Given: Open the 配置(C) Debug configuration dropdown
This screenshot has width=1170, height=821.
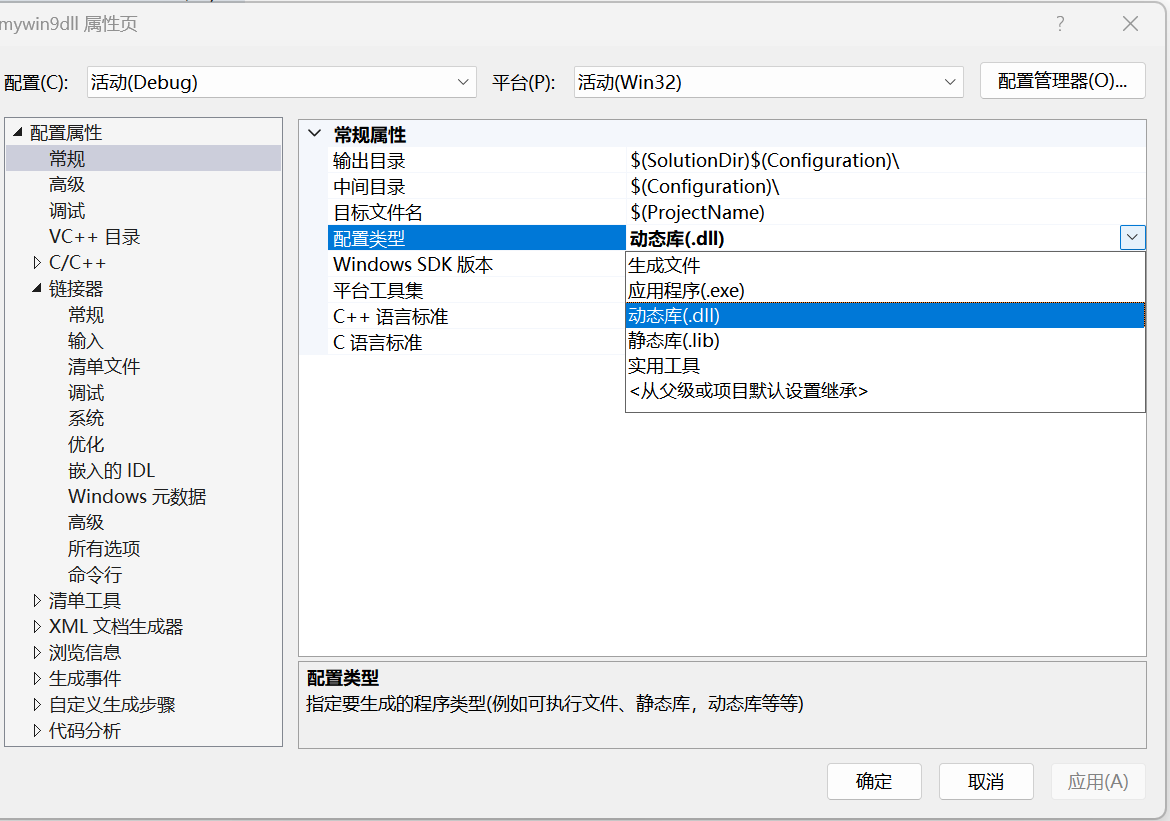Looking at the screenshot, I should [x=281, y=82].
